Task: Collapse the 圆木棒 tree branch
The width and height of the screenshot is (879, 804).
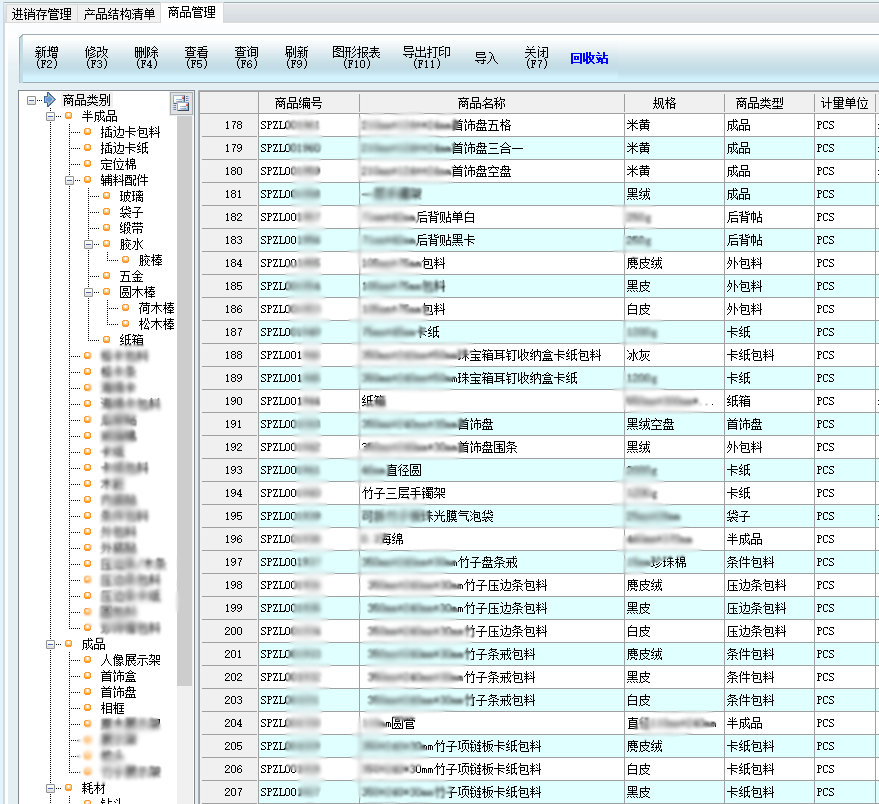Action: tap(89, 292)
